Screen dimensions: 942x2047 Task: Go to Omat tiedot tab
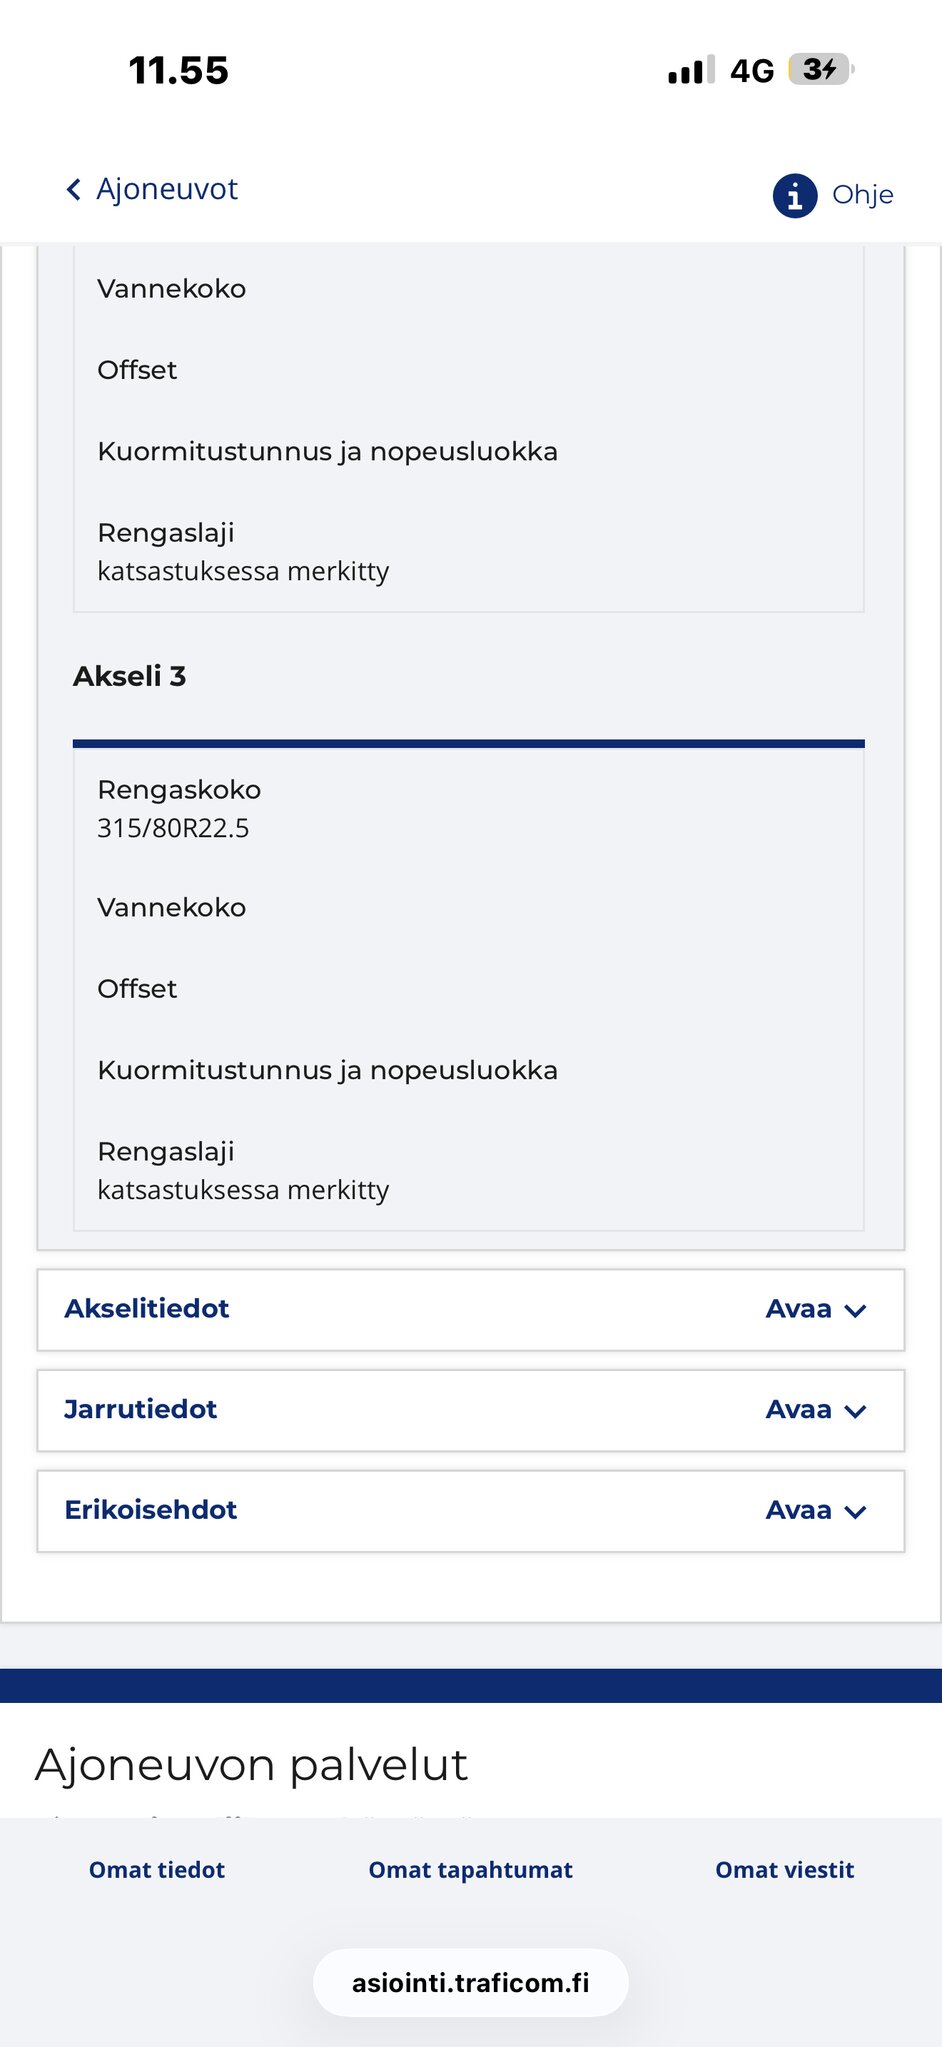pyautogui.click(x=157, y=1870)
